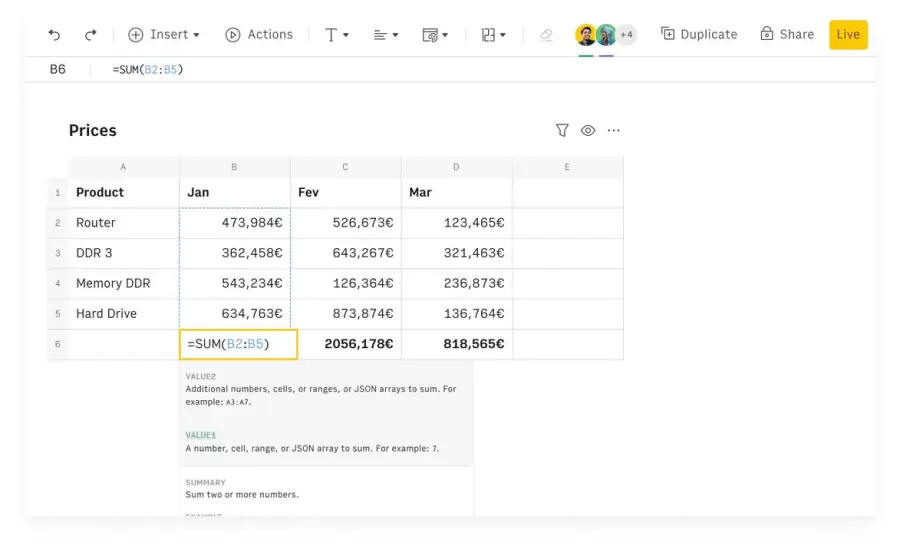This screenshot has height=553, width=900.
Task: Select column A header
Action: tap(123, 167)
